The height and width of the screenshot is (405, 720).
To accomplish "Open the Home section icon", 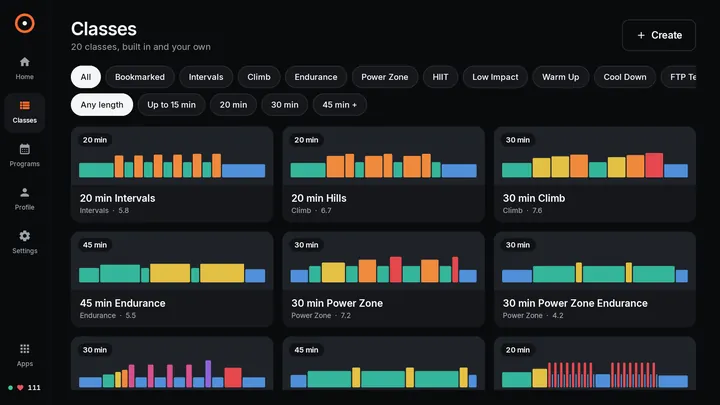I will tap(24, 62).
